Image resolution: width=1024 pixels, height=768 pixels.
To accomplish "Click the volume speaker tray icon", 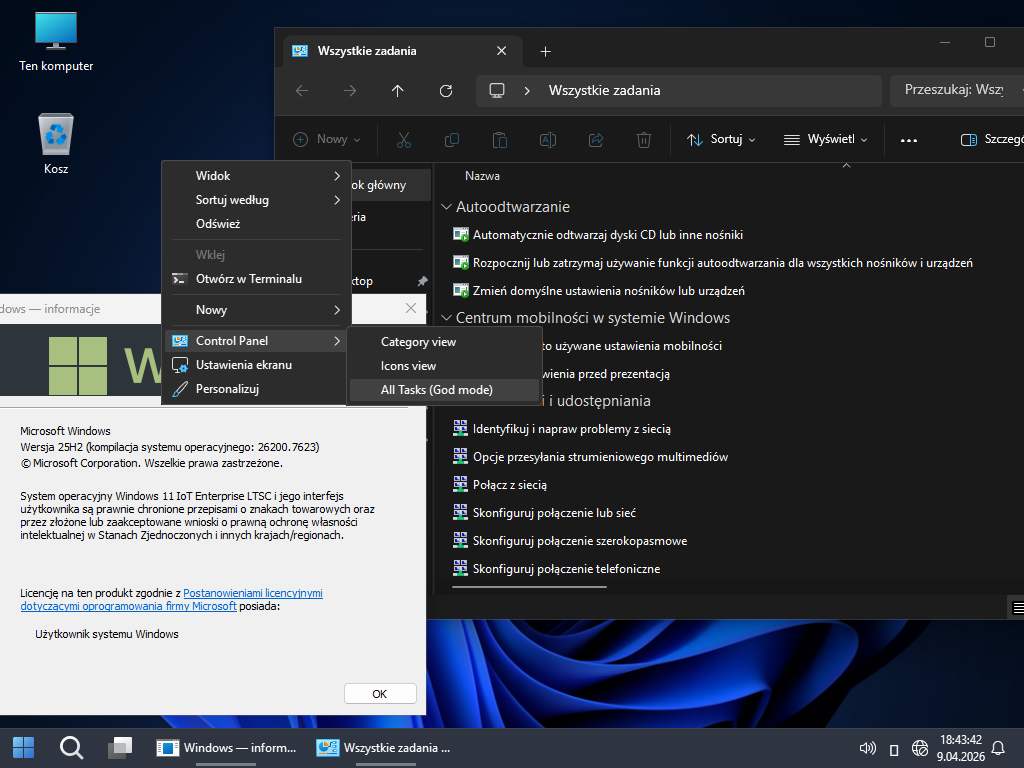I will point(868,748).
